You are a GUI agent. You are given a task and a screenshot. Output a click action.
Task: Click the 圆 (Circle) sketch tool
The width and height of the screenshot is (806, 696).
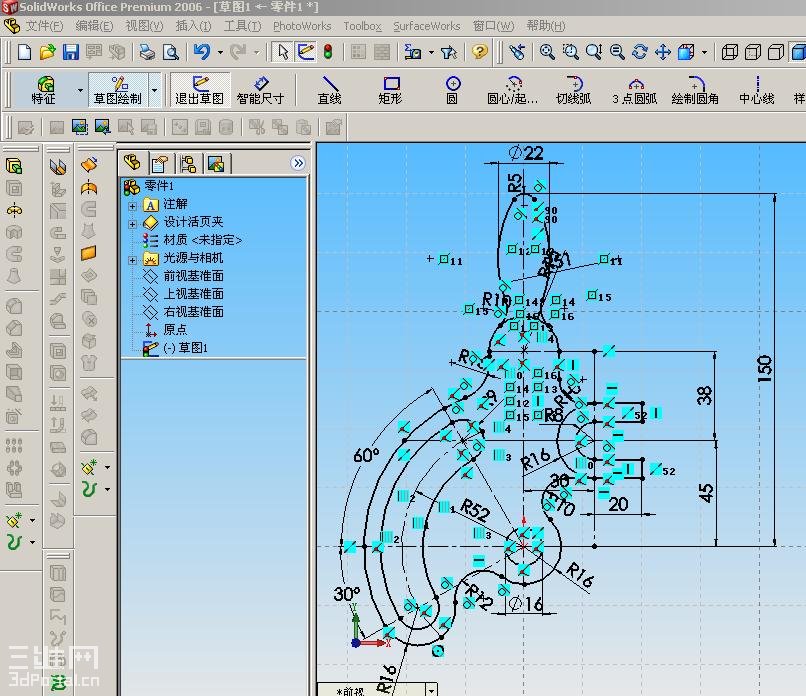(452, 90)
